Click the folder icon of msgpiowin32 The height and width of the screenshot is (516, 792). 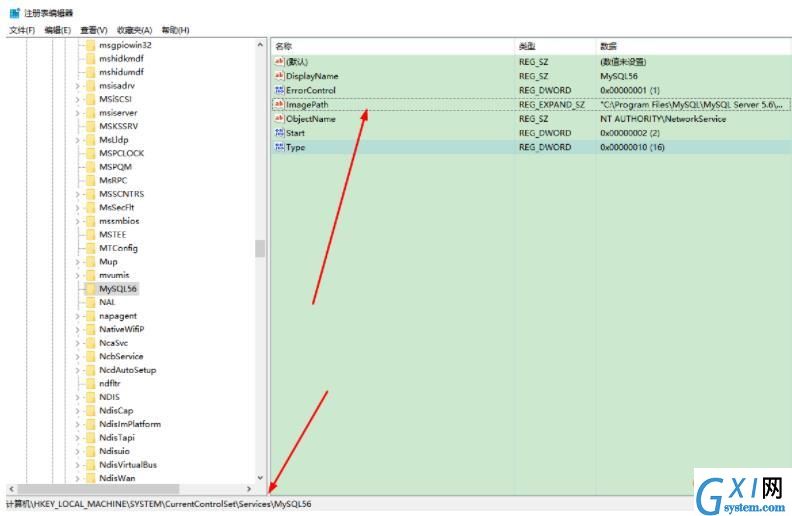90,45
